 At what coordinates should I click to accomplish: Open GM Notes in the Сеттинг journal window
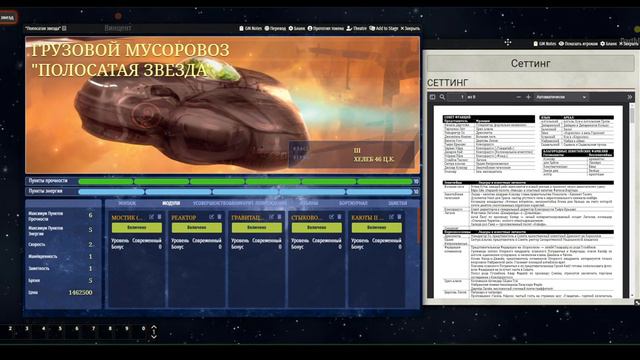point(545,43)
